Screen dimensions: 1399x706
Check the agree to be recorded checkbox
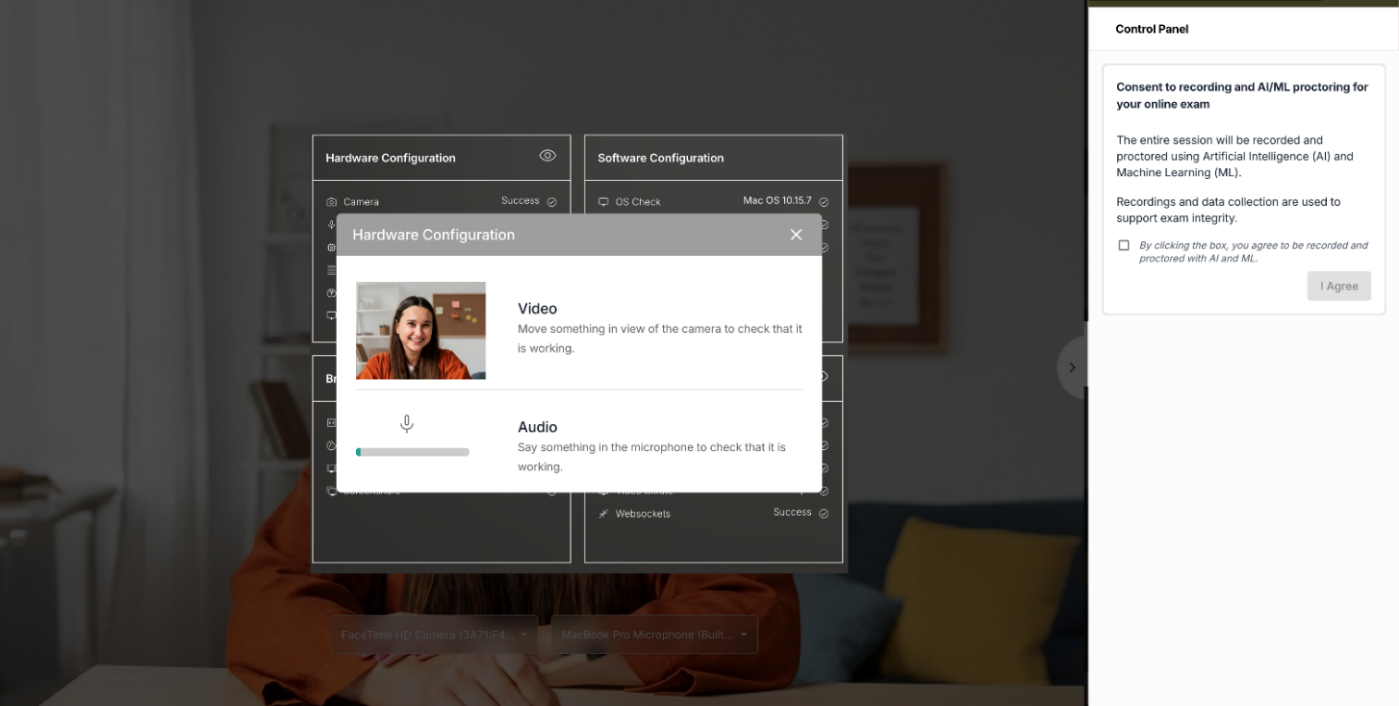pos(1123,245)
